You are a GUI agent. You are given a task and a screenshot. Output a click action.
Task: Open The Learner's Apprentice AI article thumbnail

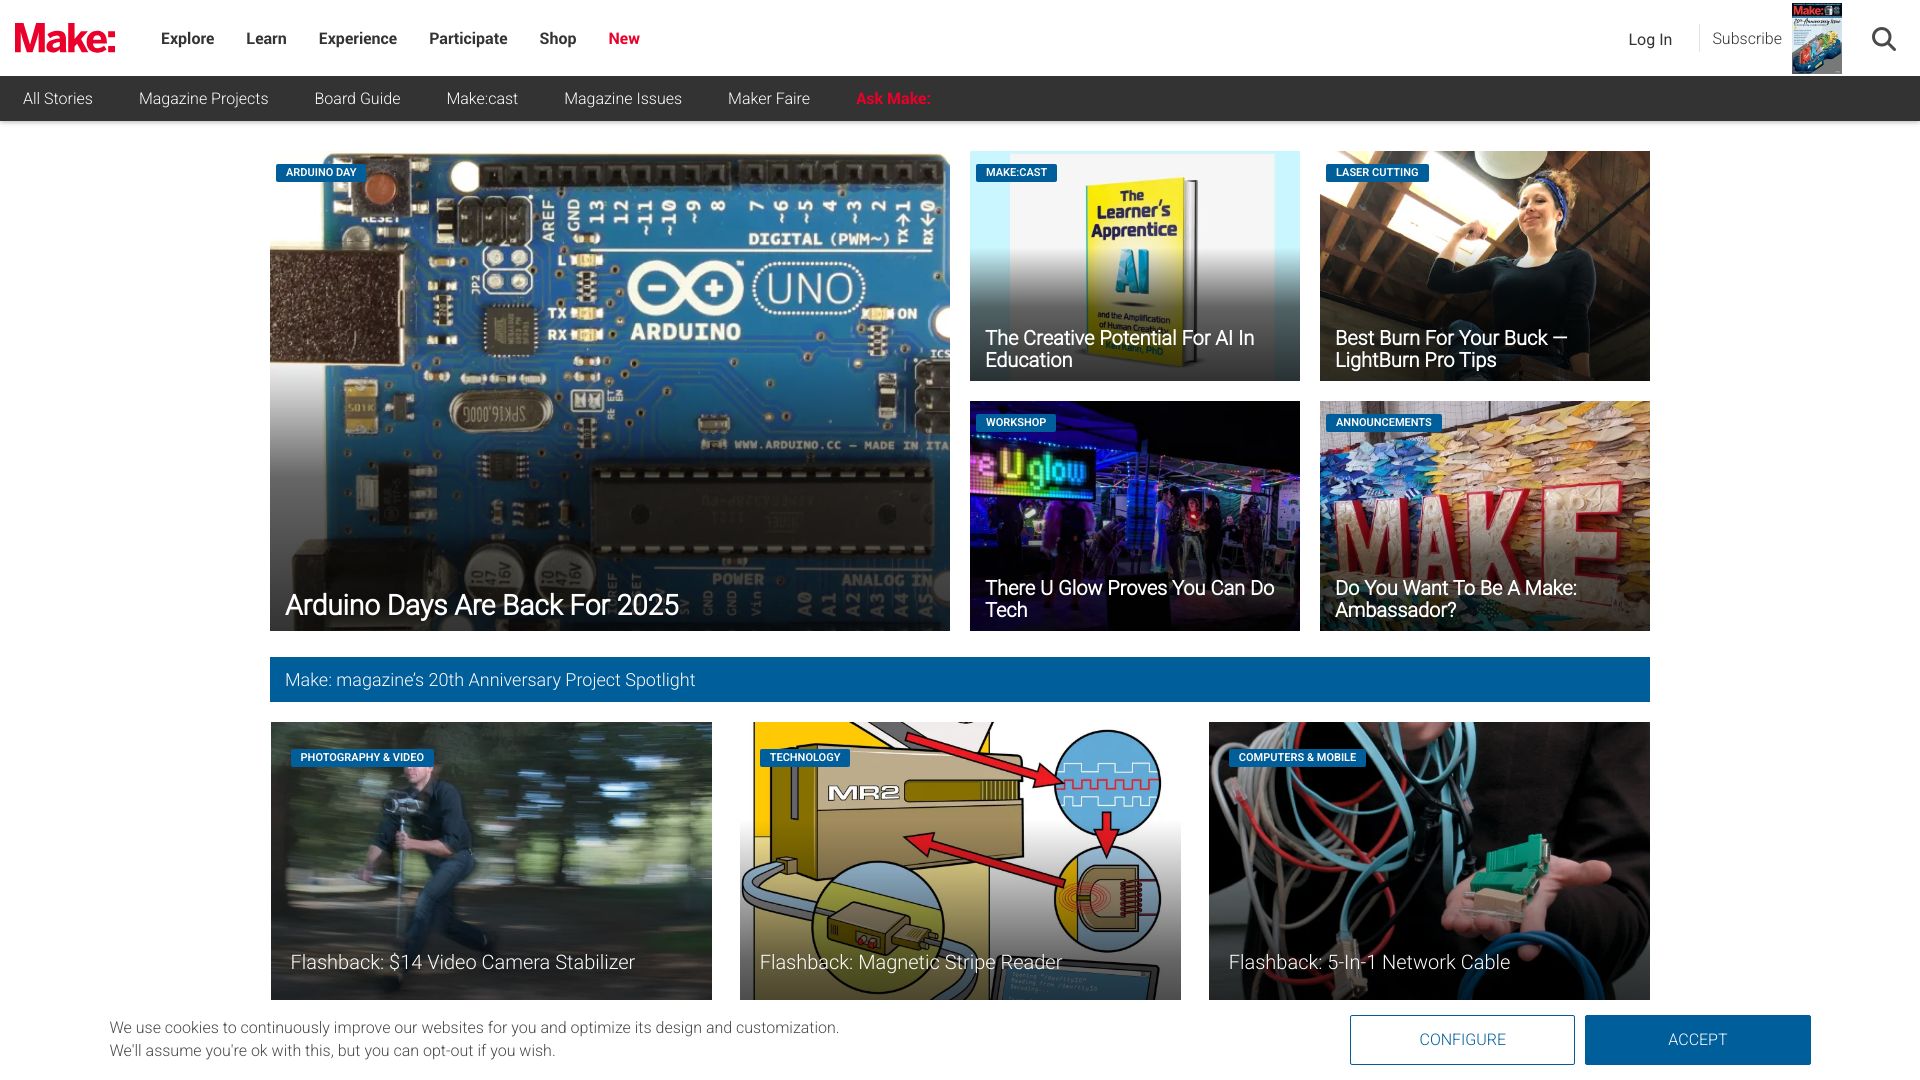(1134, 265)
